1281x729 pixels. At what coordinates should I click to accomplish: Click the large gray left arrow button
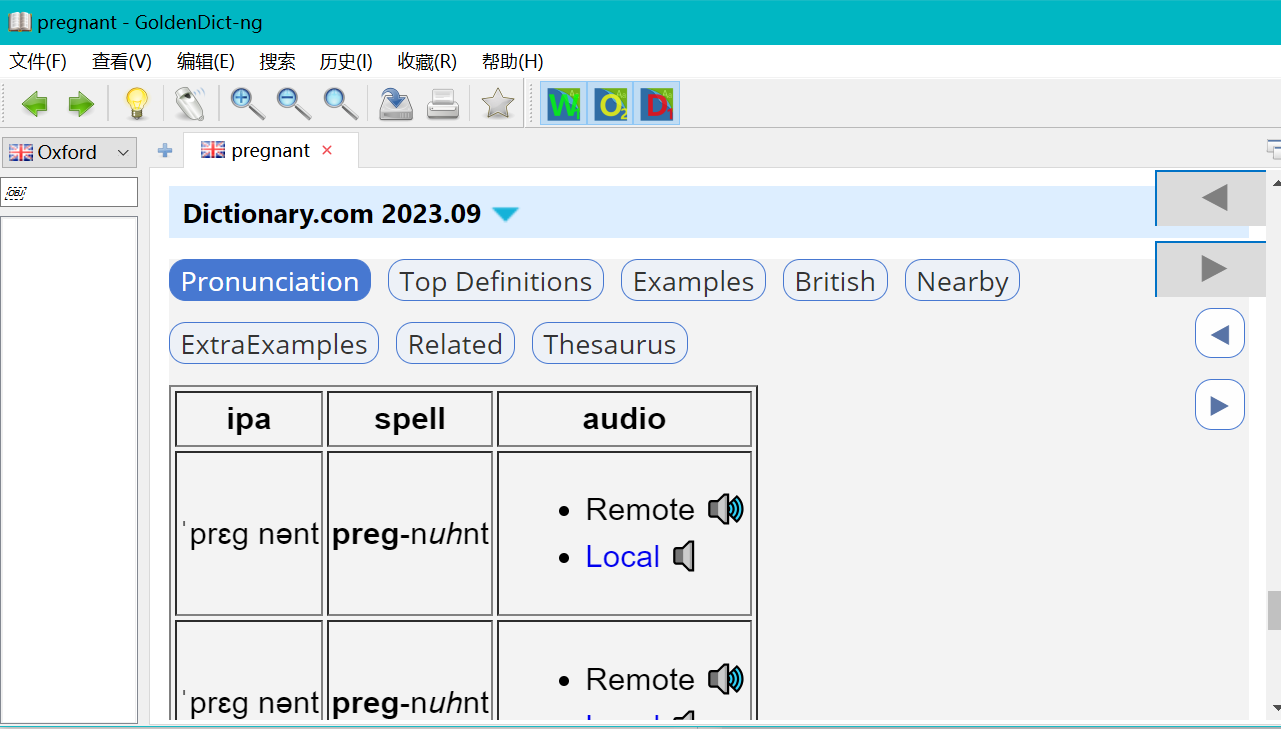[x=1213, y=198]
